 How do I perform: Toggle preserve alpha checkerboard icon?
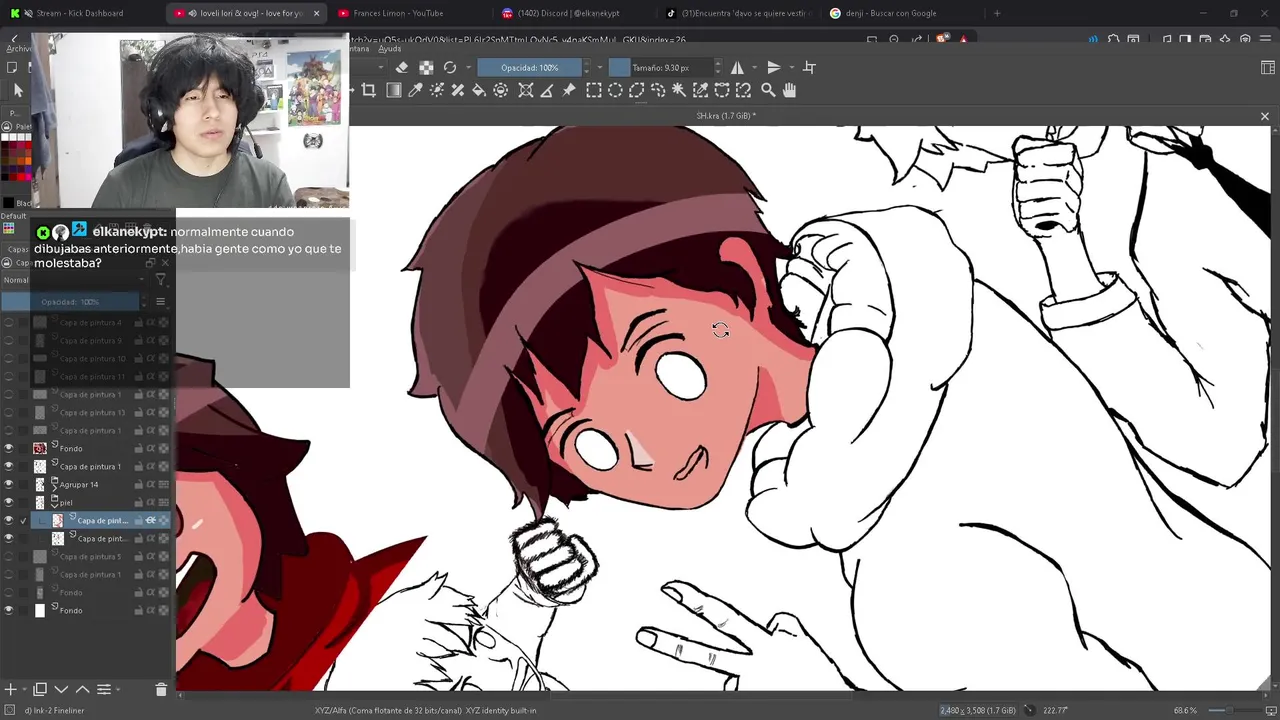(426, 67)
